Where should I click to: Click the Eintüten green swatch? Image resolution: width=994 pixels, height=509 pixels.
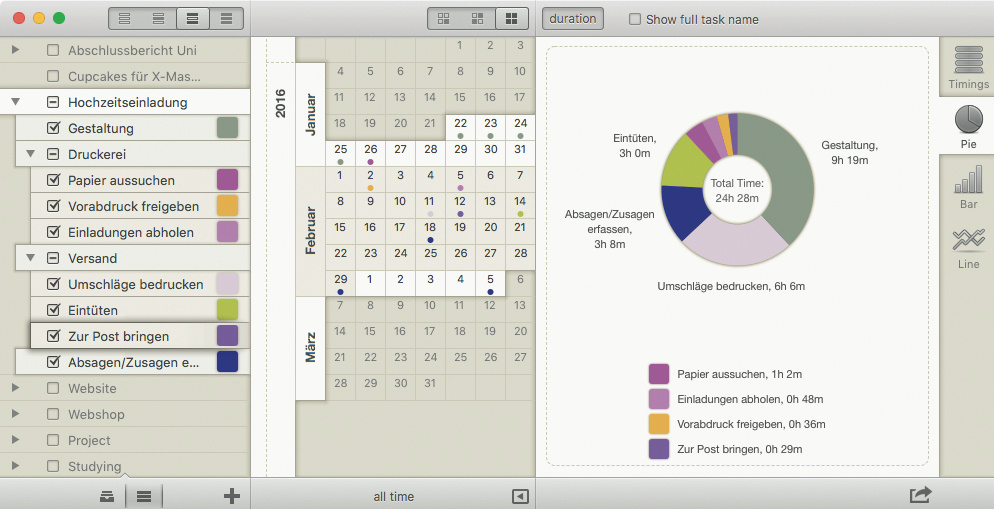228,309
